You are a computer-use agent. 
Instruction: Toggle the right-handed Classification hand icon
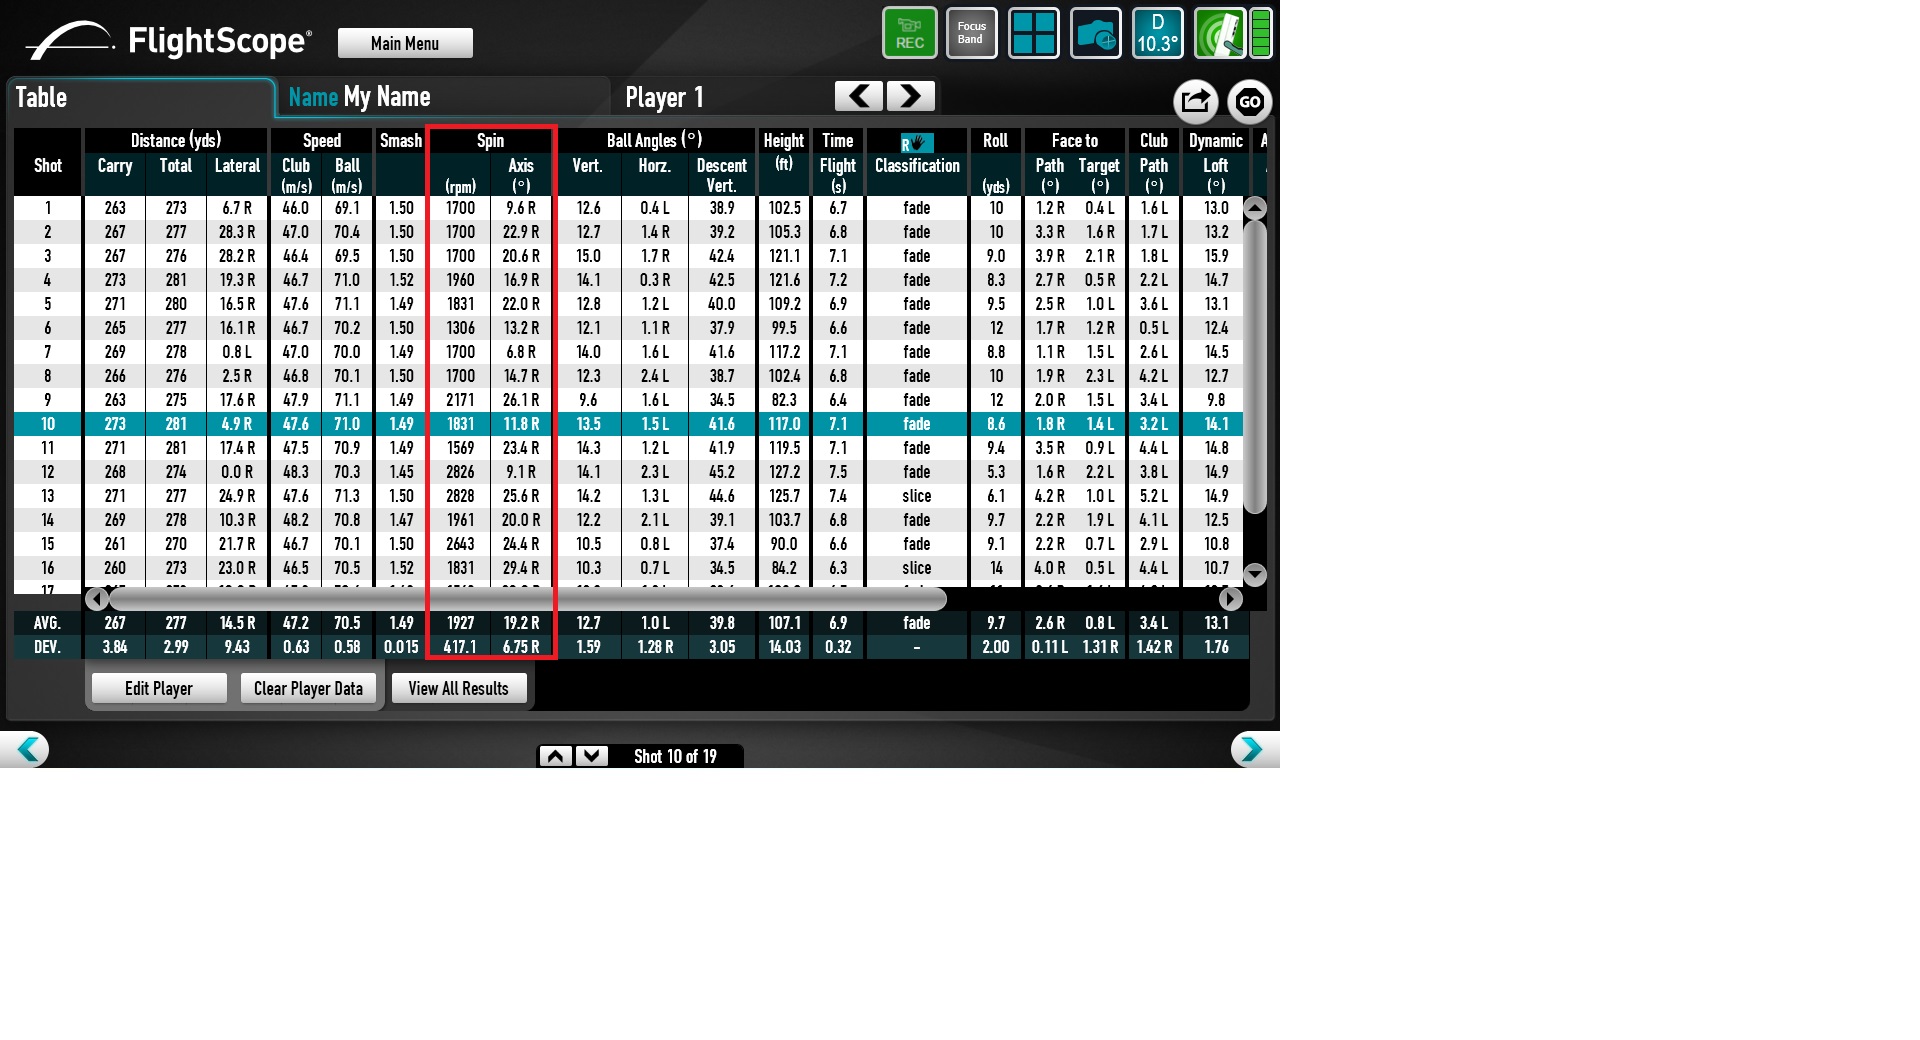[916, 143]
